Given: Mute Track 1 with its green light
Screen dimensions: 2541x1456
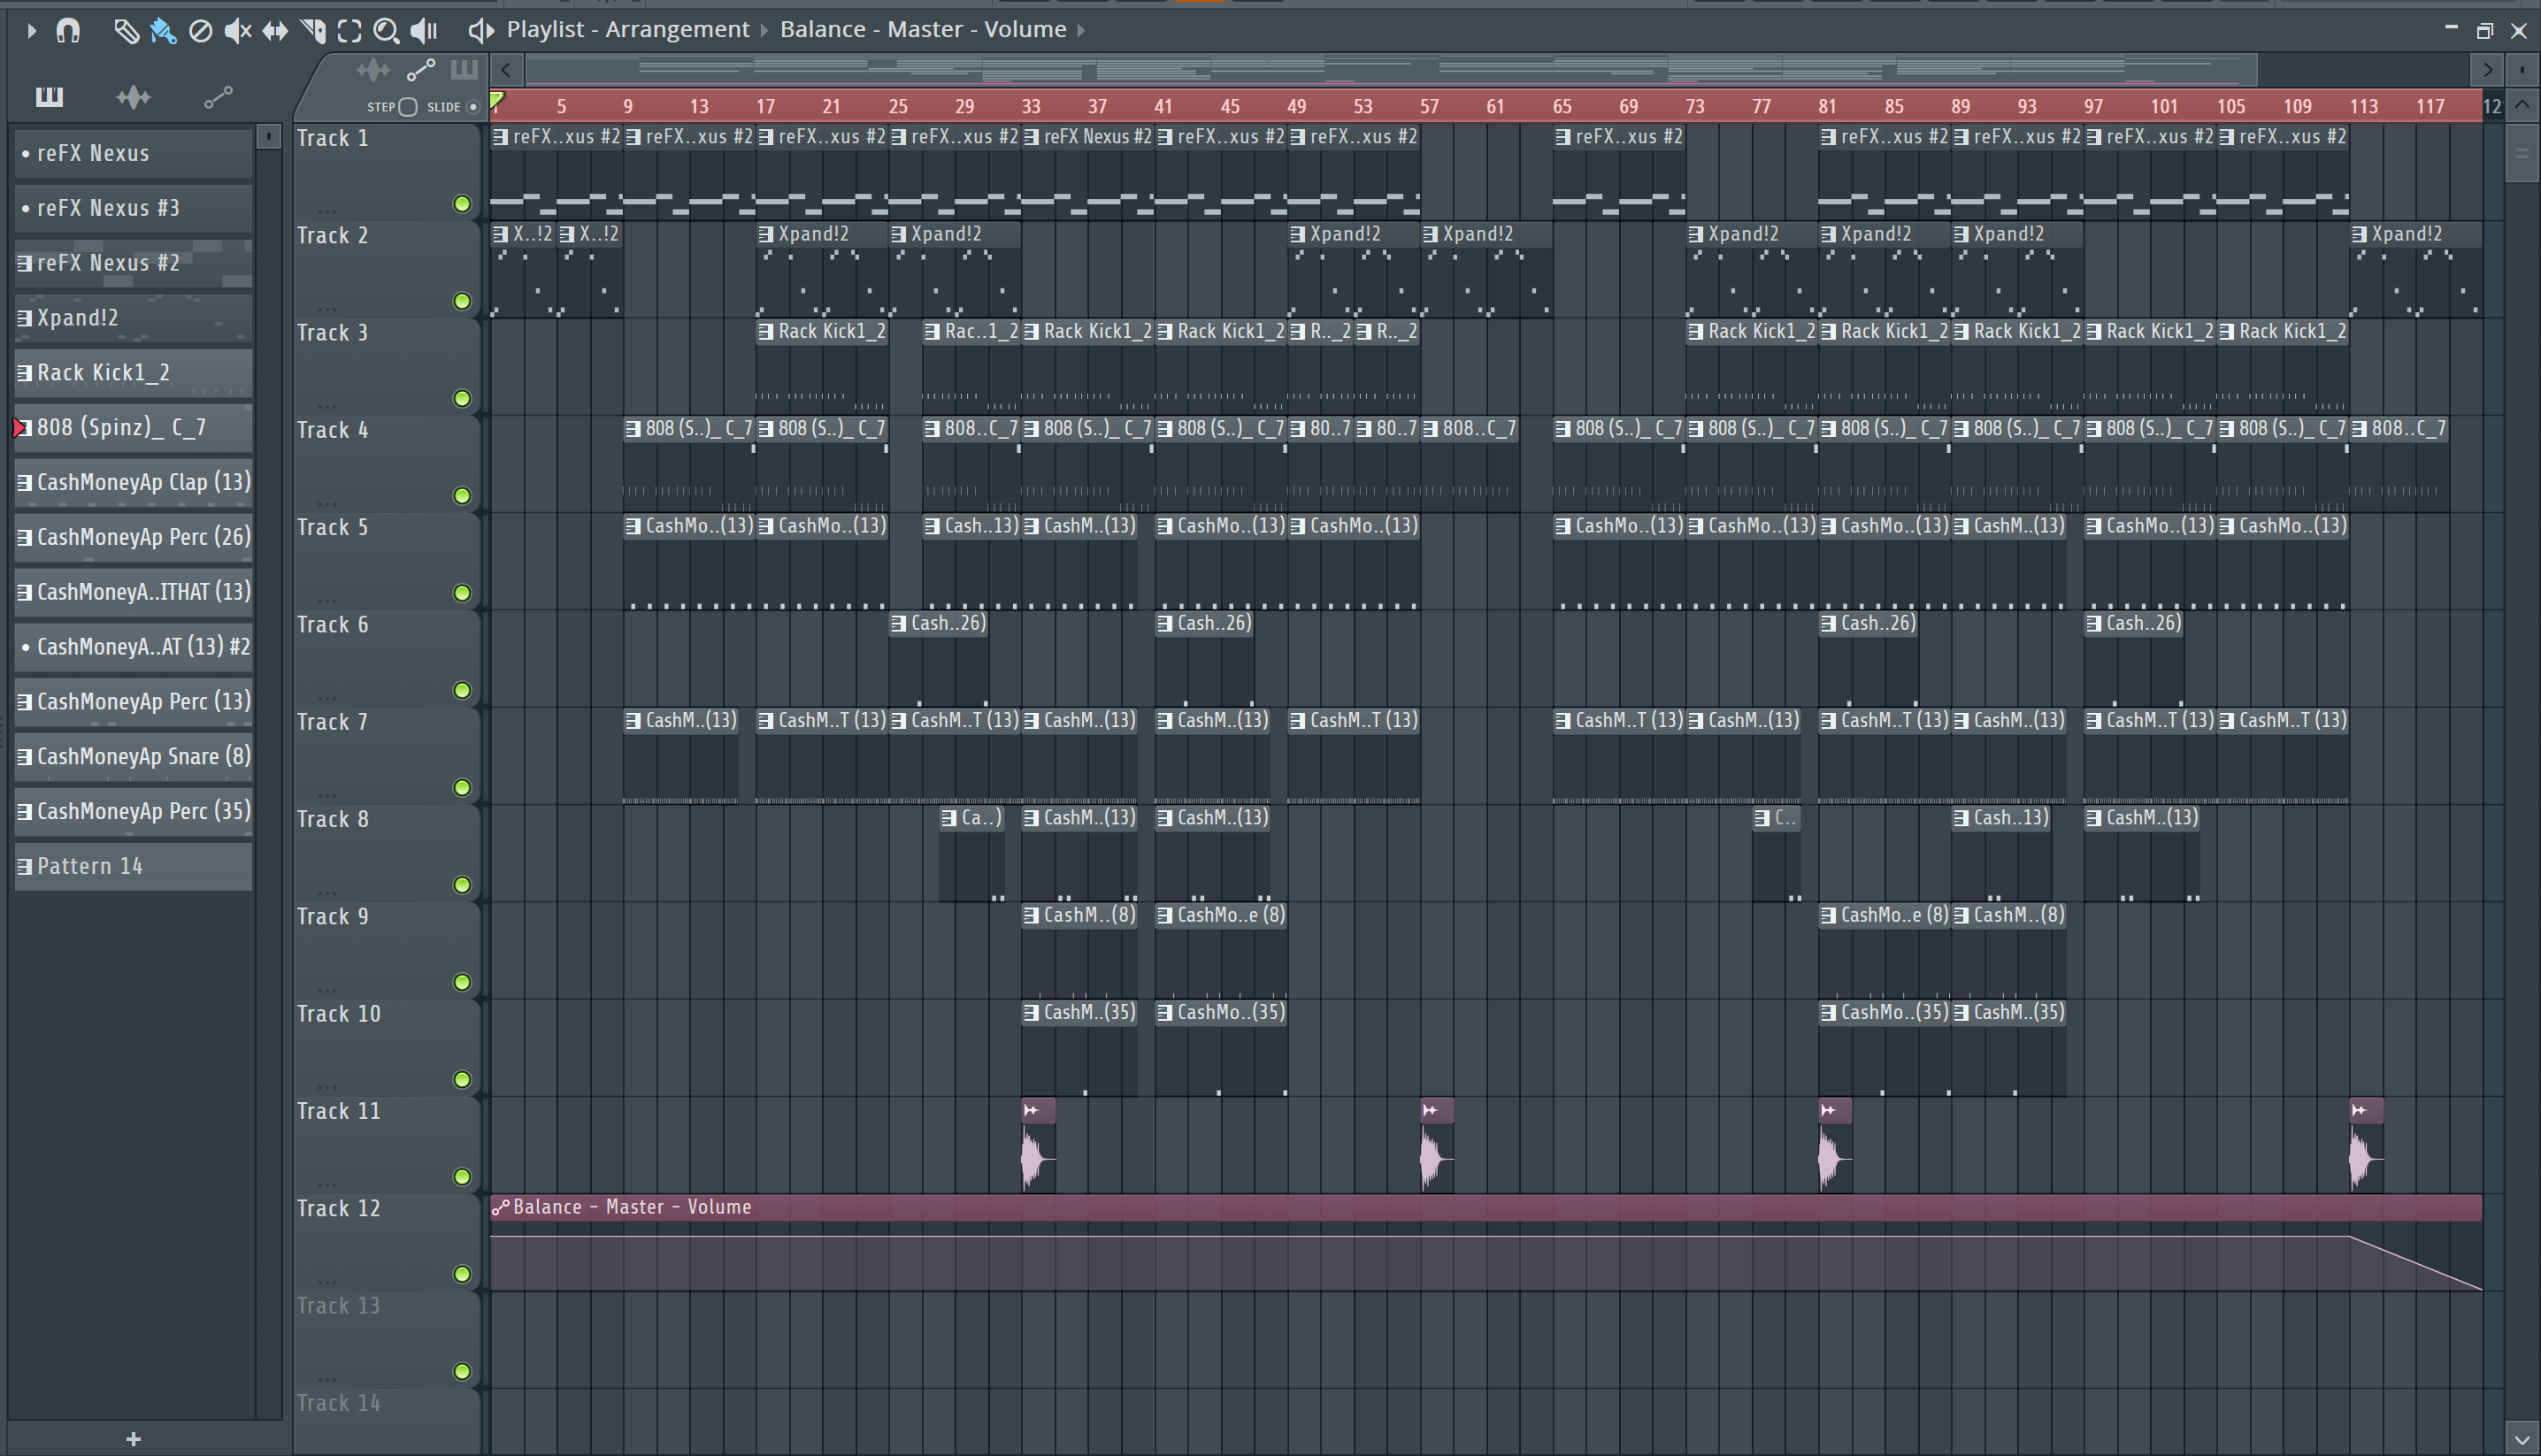Looking at the screenshot, I should (x=462, y=204).
